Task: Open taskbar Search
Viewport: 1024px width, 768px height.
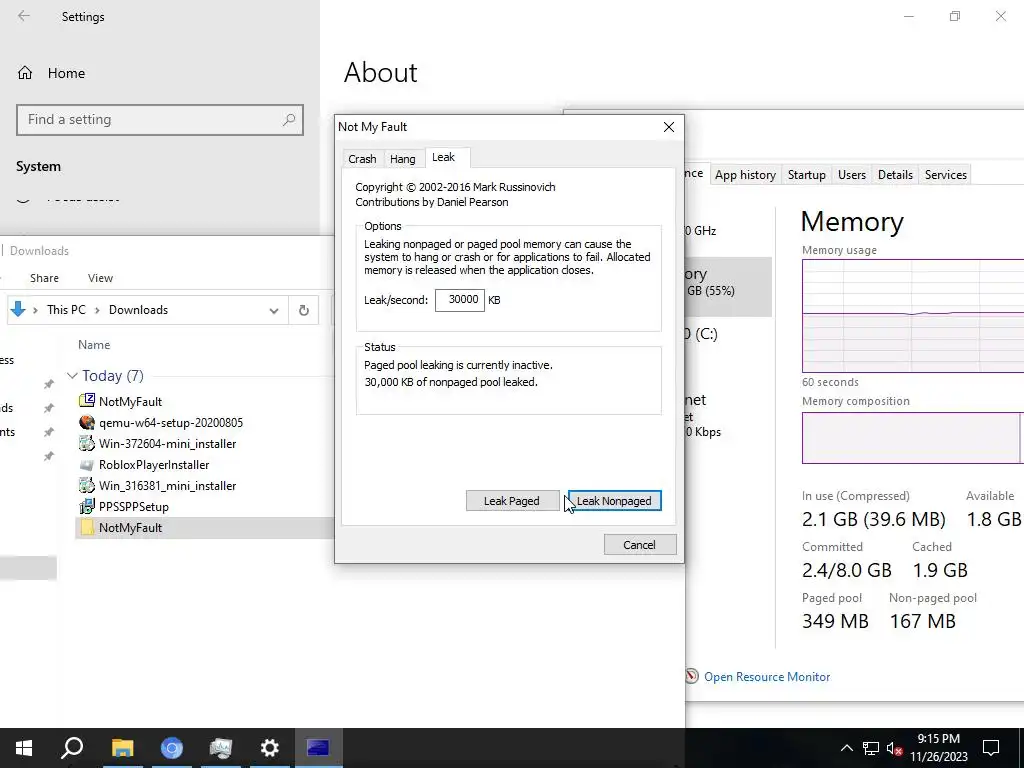Action: pyautogui.click(x=72, y=748)
